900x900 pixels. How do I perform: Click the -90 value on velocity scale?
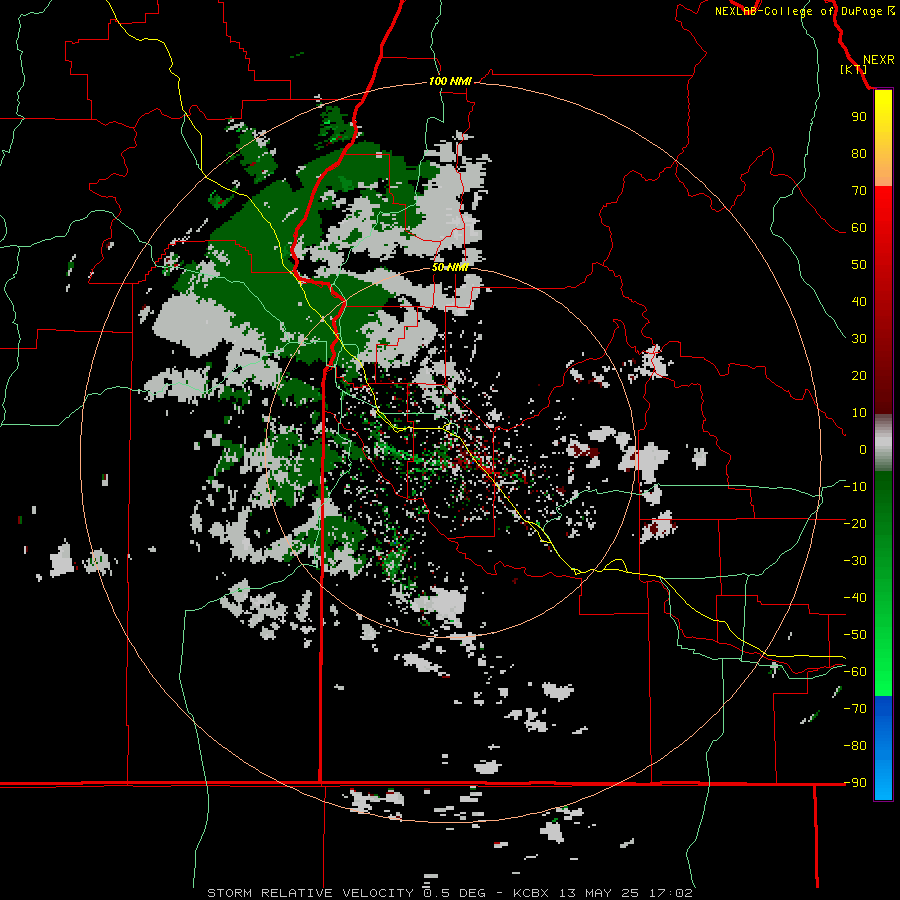855,783
